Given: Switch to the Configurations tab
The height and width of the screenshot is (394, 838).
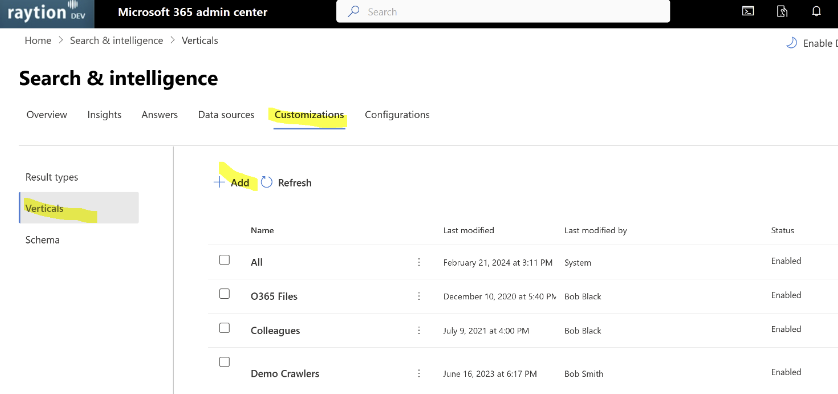Looking at the screenshot, I should [397, 114].
